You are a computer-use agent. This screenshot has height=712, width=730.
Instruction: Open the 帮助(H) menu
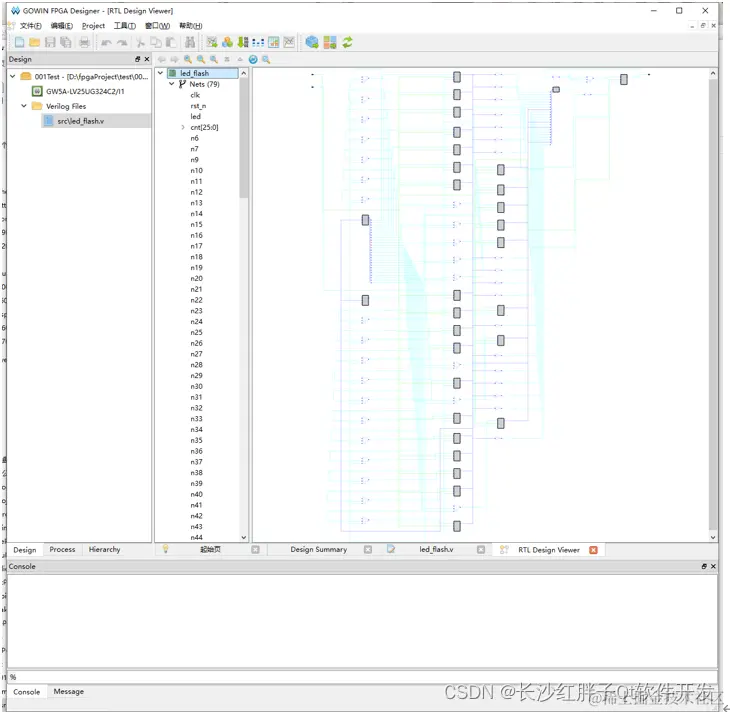[x=190, y=26]
